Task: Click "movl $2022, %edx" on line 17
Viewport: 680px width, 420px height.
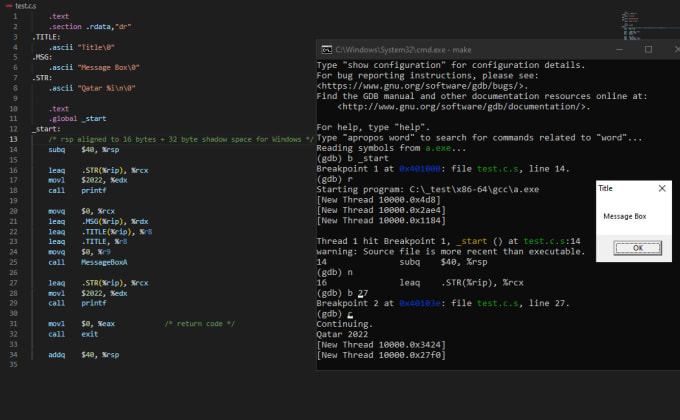Action: [88, 180]
